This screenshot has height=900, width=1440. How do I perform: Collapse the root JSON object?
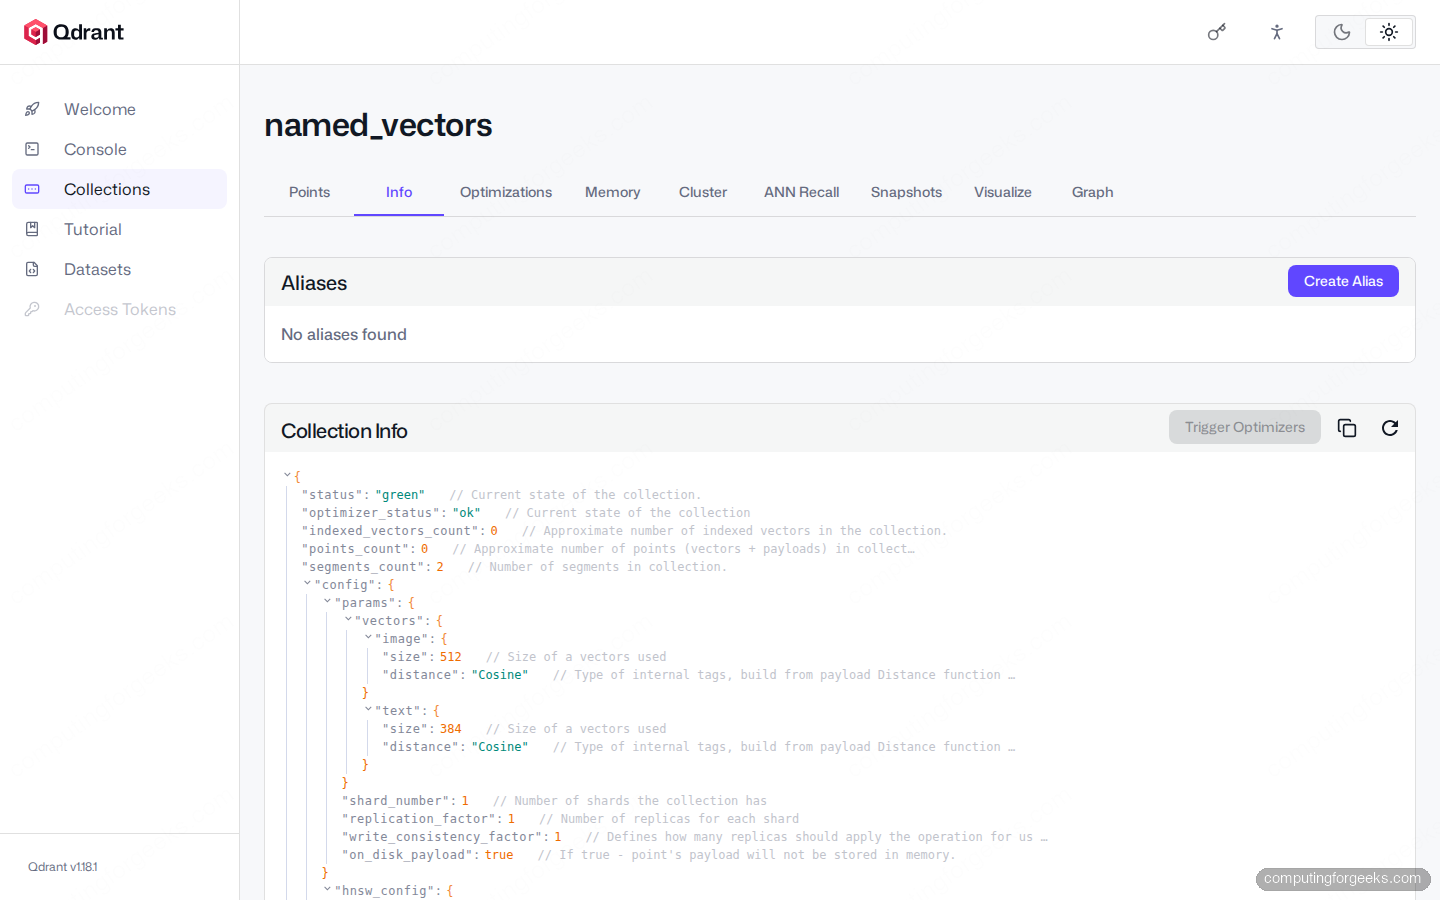[x=287, y=476]
